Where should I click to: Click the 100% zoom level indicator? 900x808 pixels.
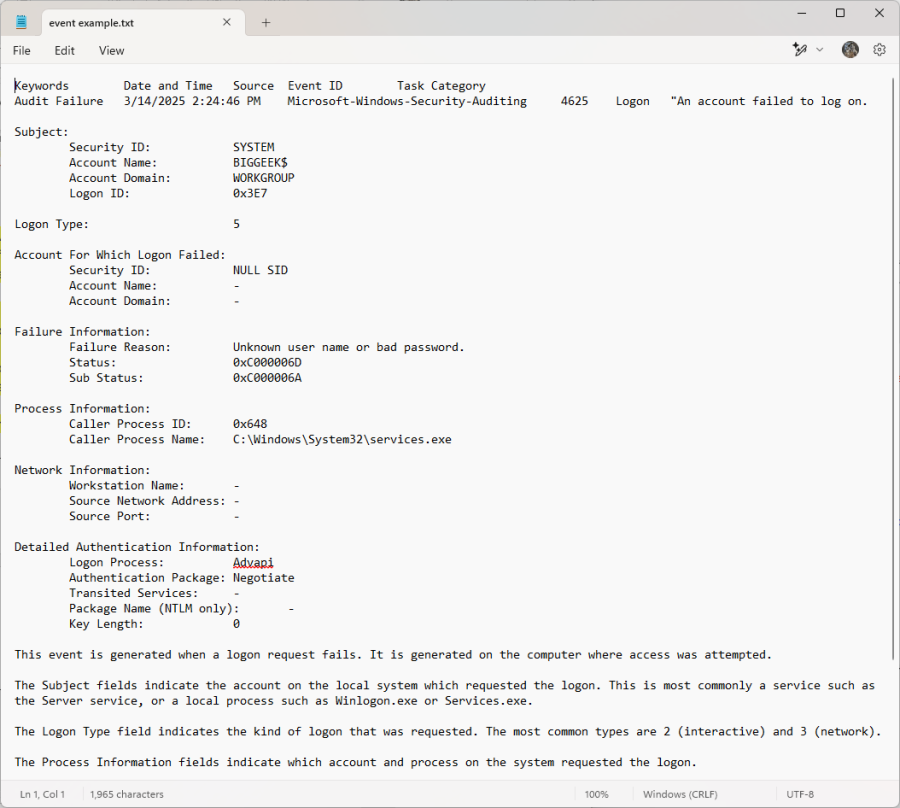[597, 793]
